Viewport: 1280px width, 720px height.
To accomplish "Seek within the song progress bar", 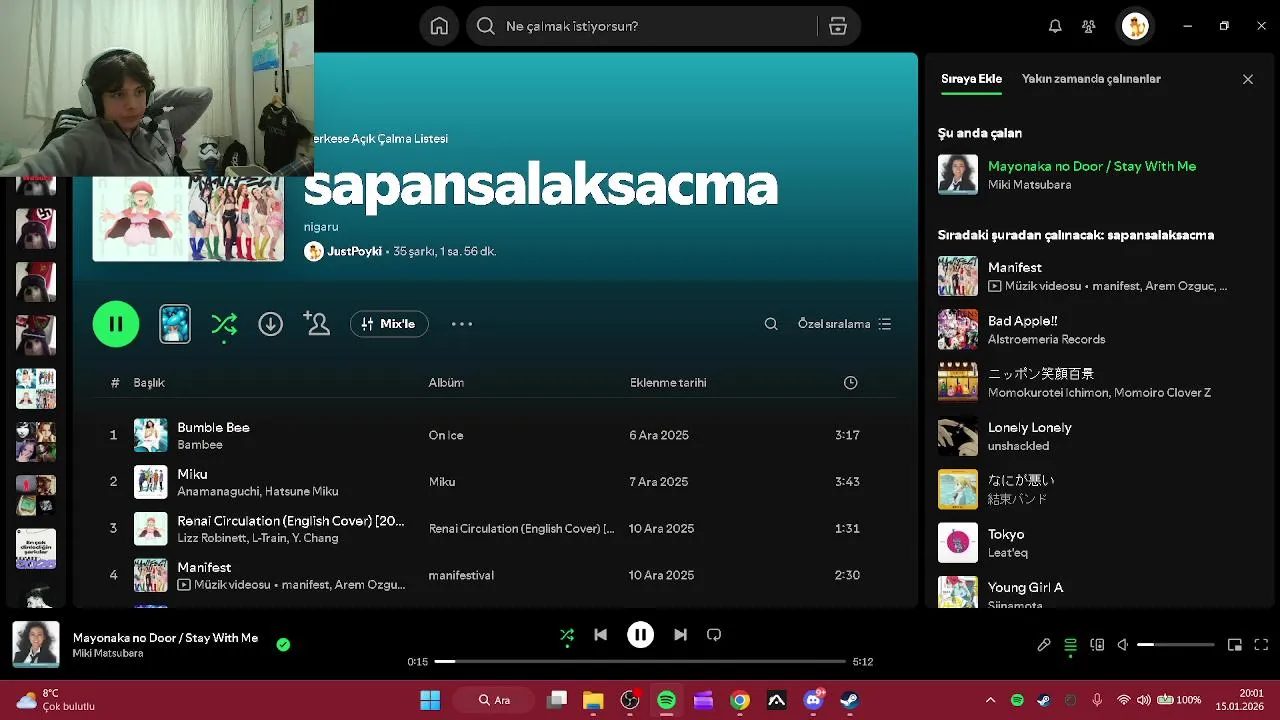I will tap(640, 662).
